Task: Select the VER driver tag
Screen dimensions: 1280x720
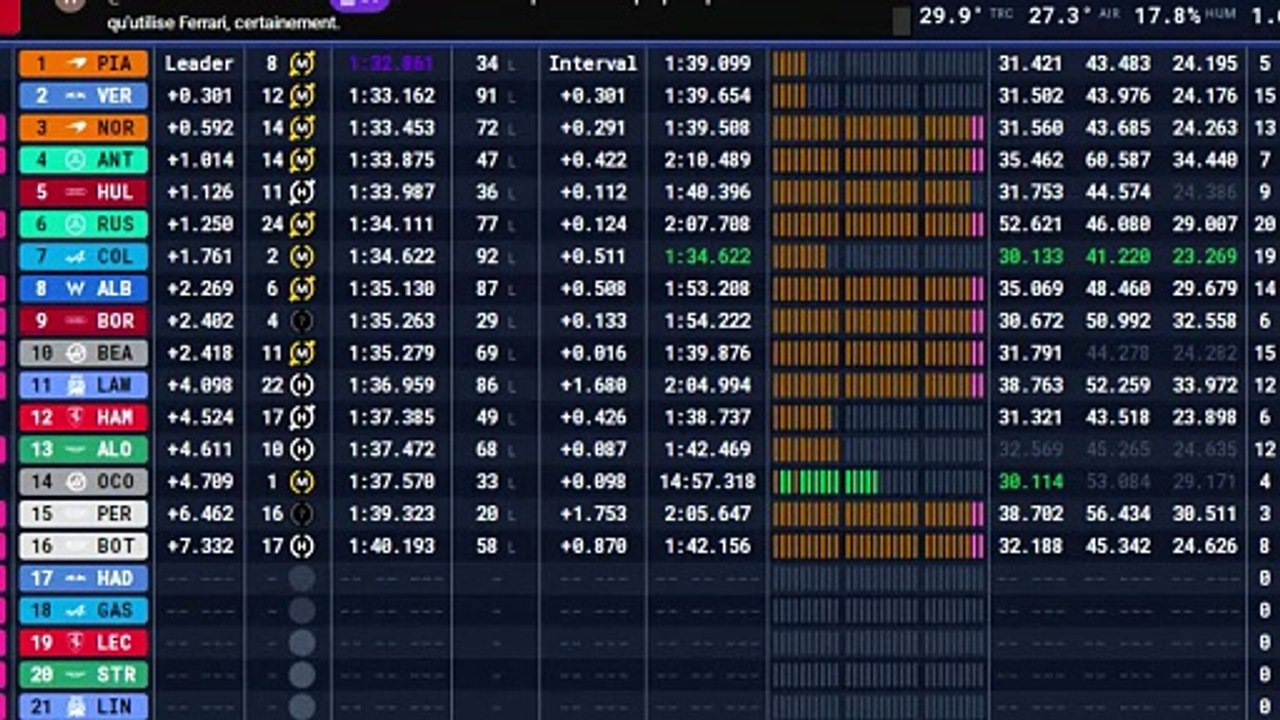Action: point(83,96)
